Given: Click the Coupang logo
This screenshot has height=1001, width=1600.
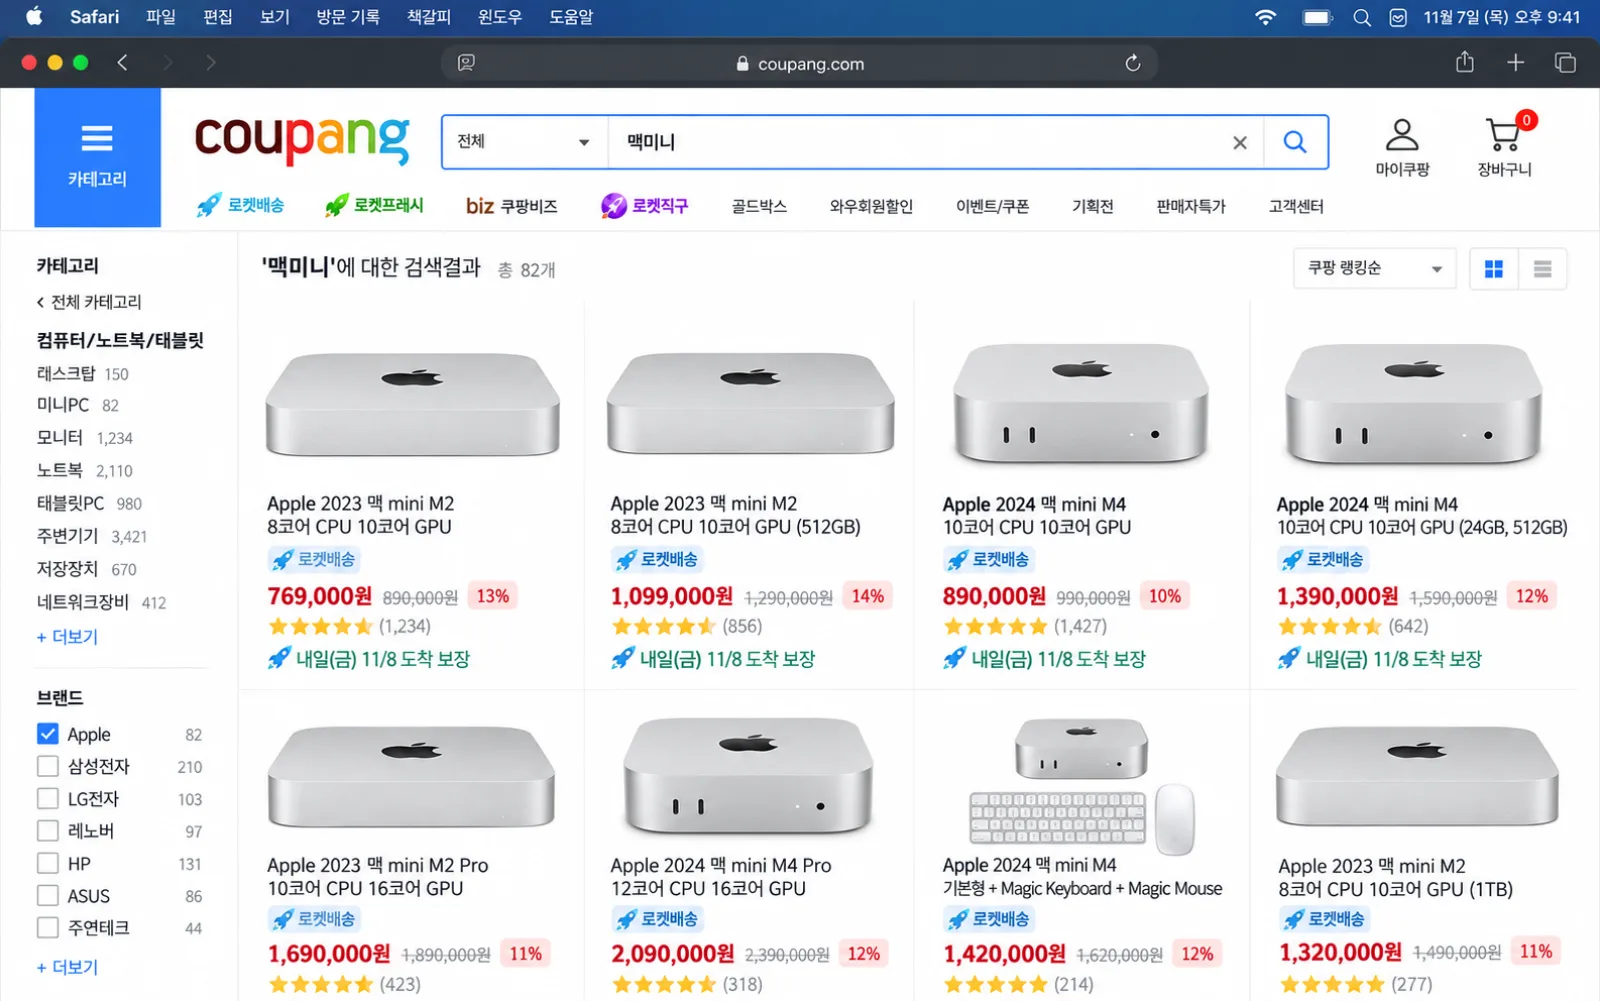Looking at the screenshot, I should (x=302, y=139).
